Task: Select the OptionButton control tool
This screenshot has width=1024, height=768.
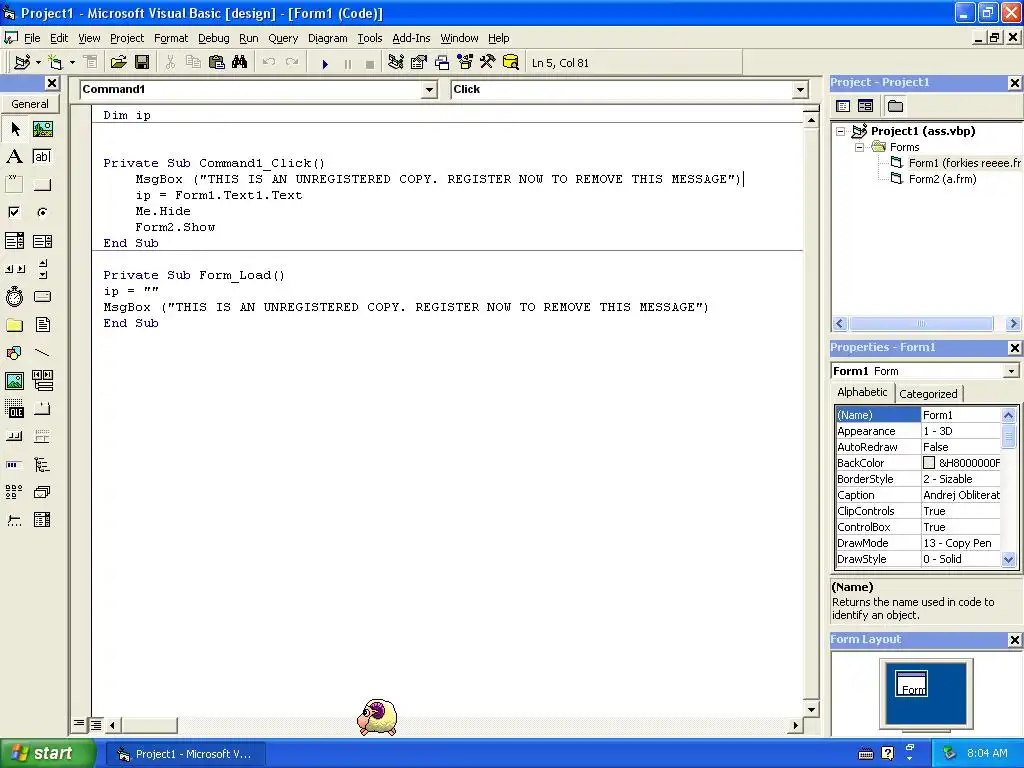Action: pyautogui.click(x=42, y=212)
